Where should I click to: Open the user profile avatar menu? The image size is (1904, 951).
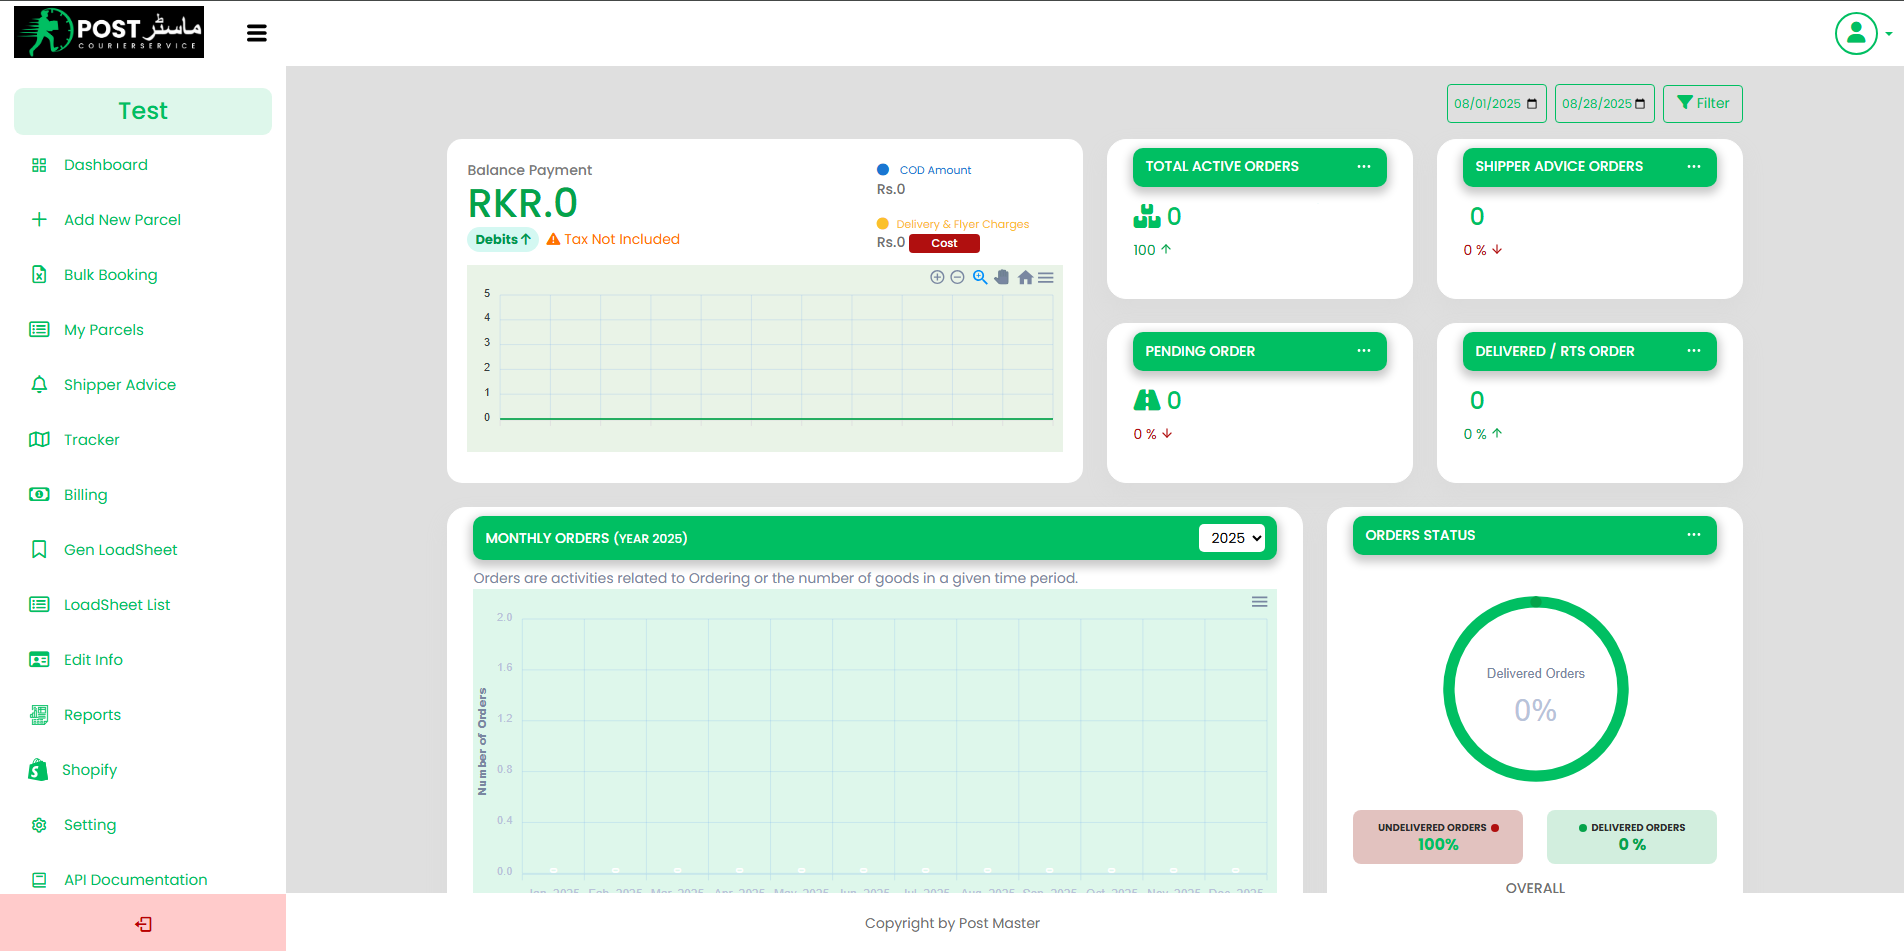pos(1859,34)
